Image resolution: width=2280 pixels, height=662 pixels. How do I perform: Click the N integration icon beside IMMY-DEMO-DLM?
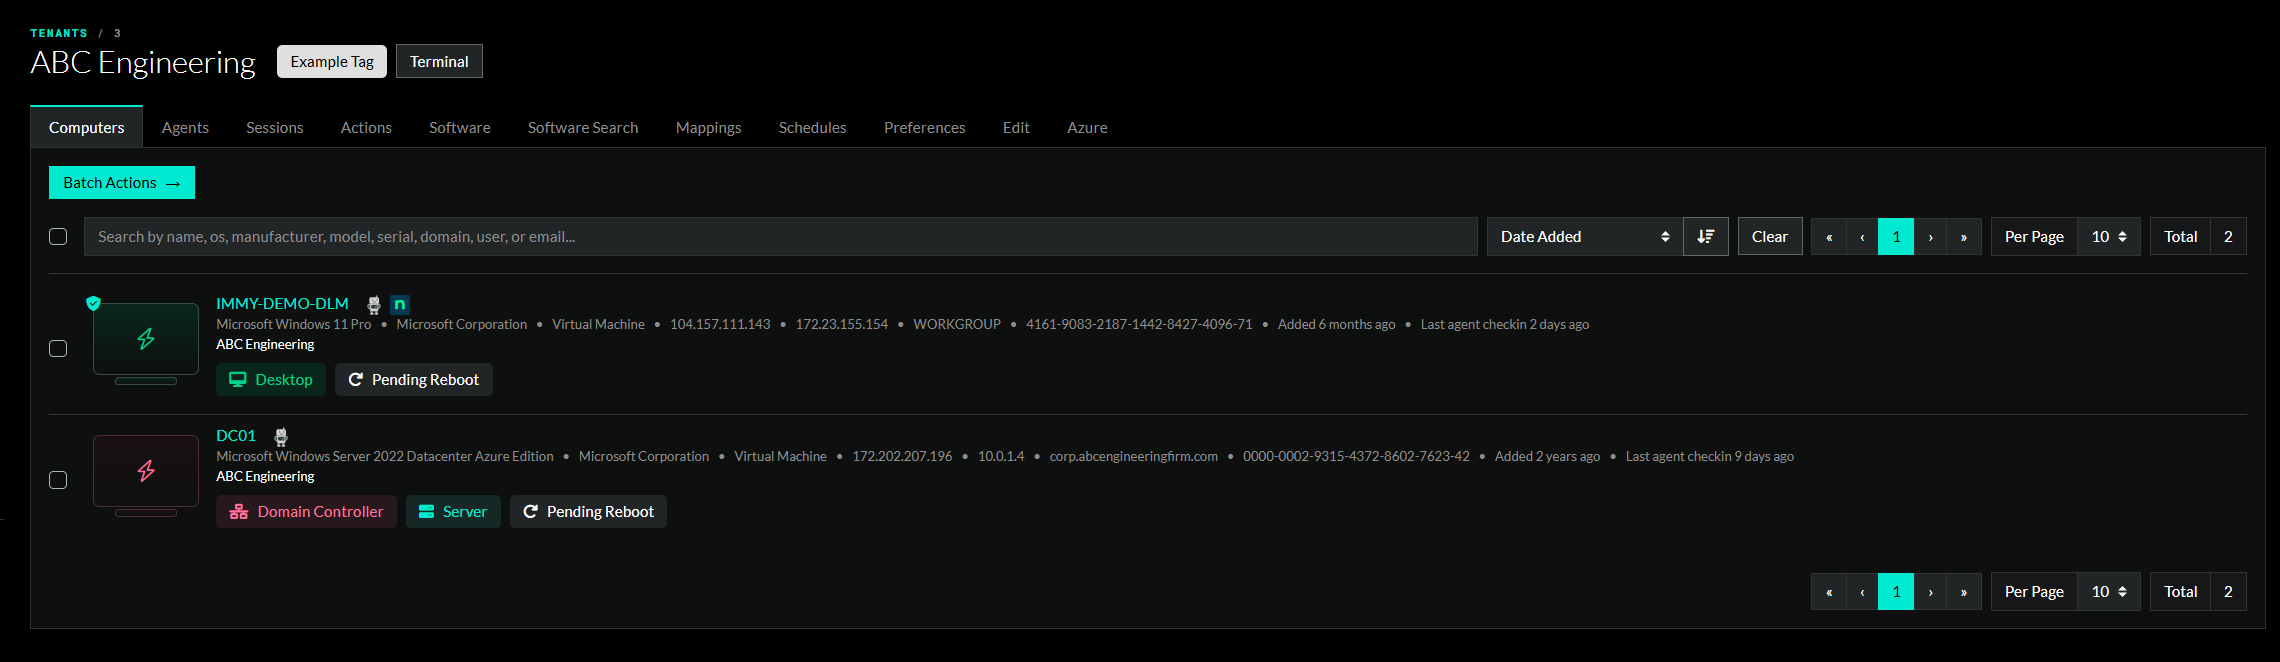click(400, 305)
